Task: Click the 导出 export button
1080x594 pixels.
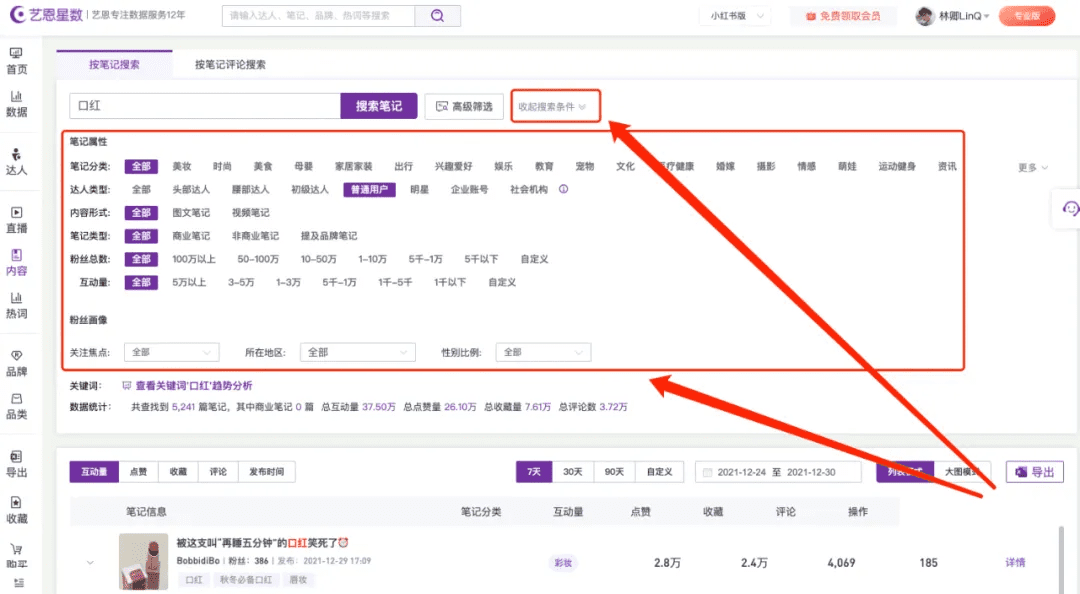Action: pyautogui.click(x=1035, y=472)
